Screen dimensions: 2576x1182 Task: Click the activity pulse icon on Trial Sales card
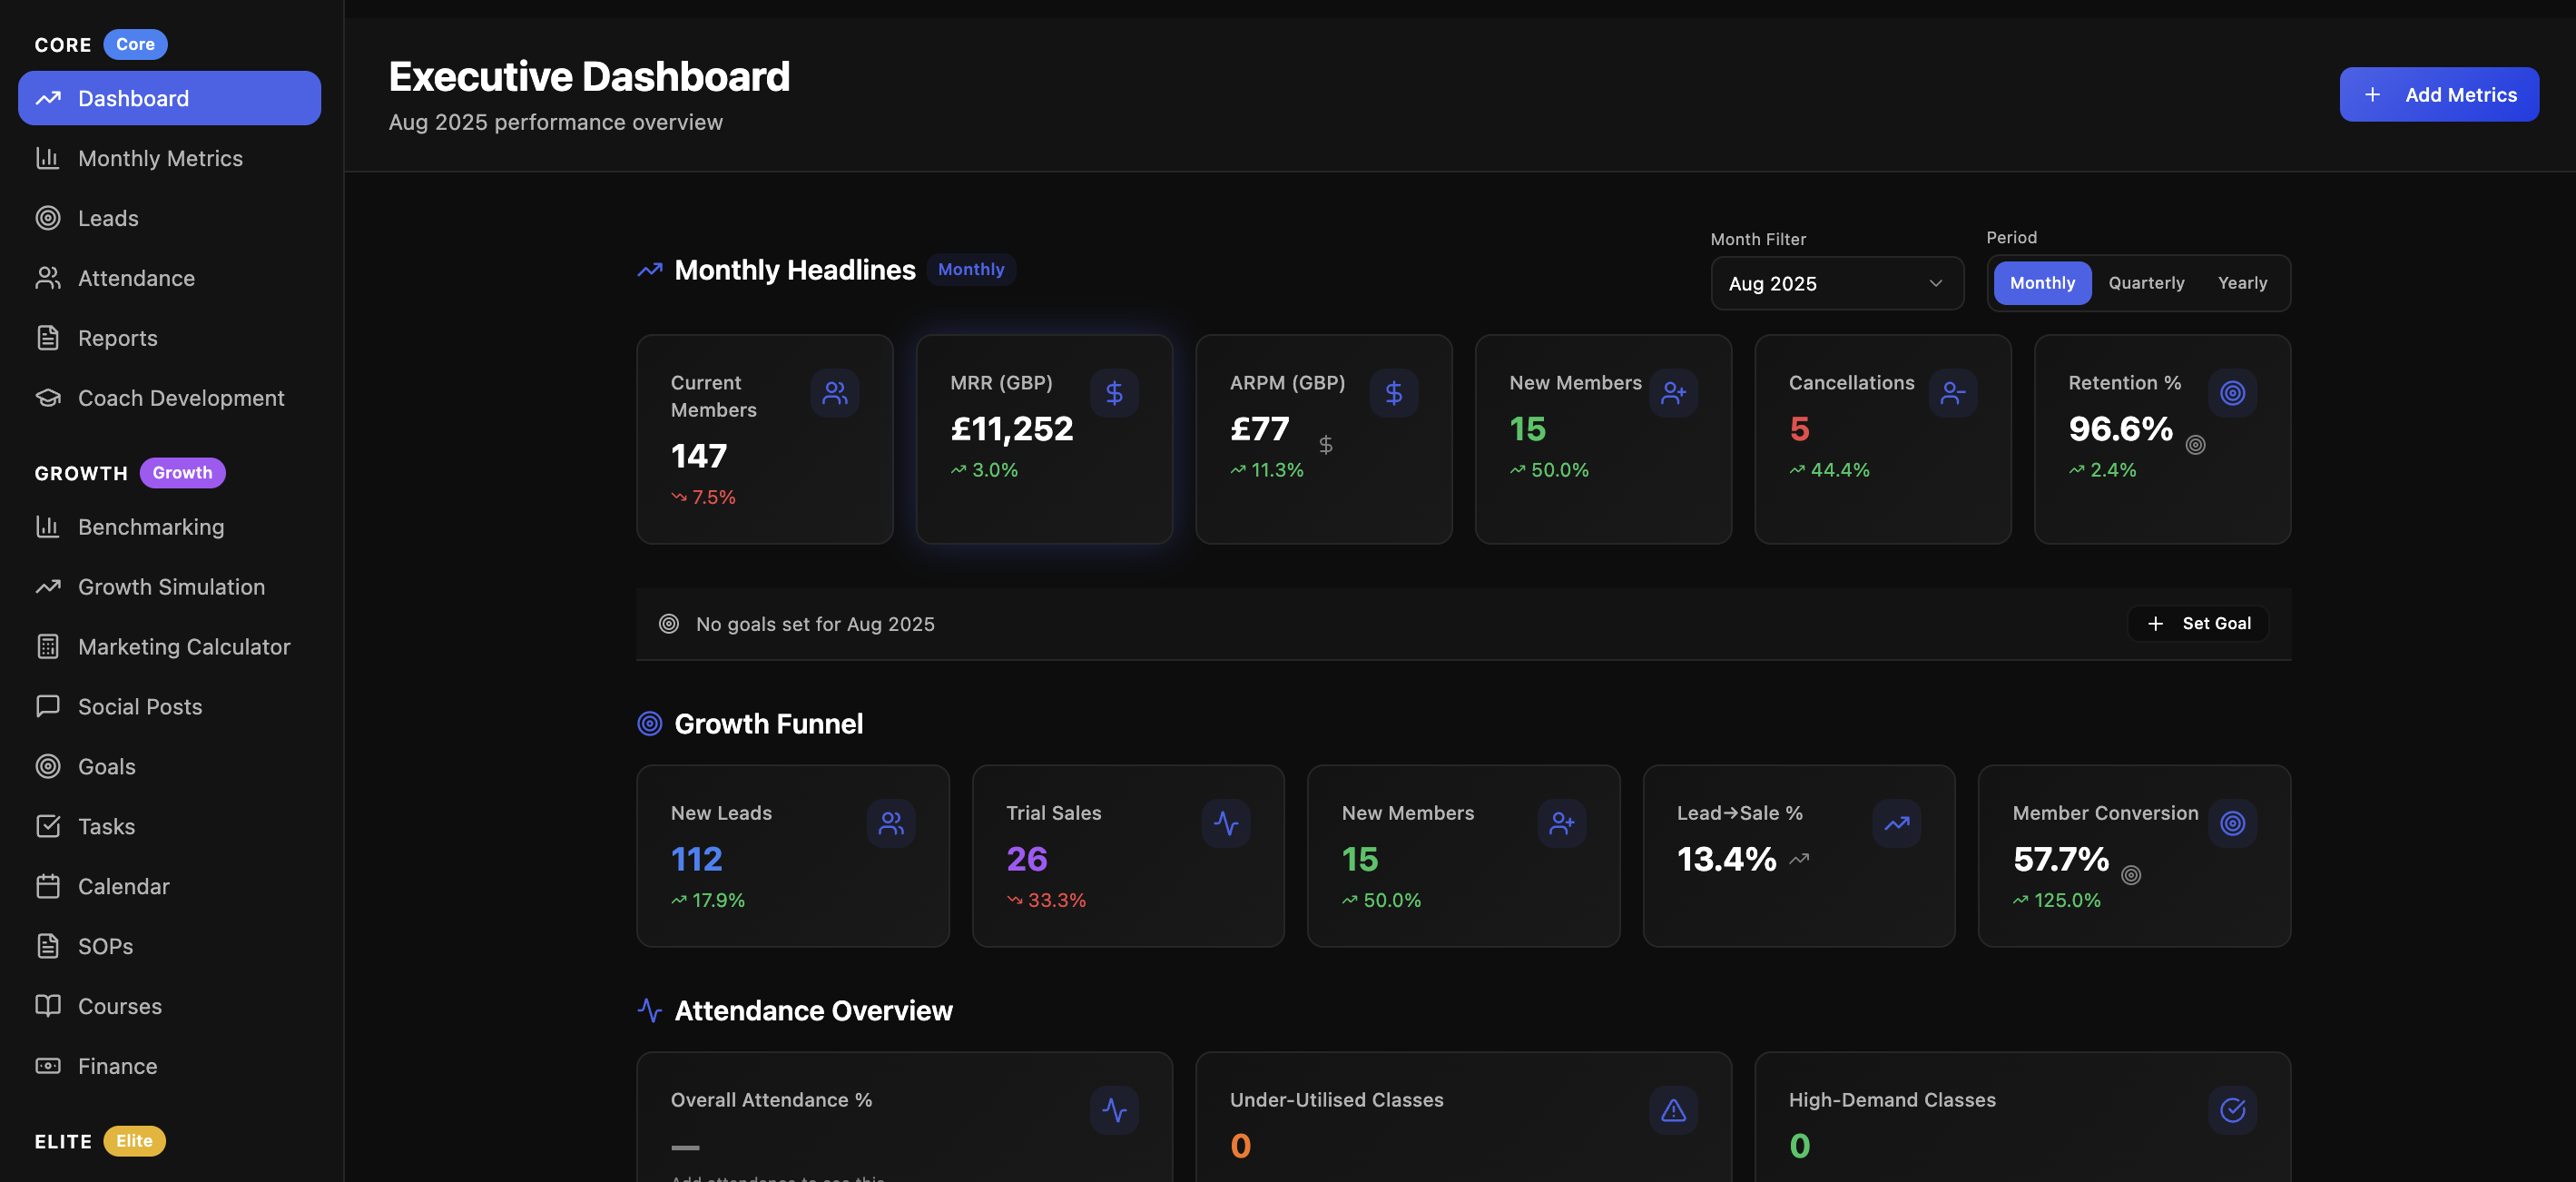(x=1226, y=823)
